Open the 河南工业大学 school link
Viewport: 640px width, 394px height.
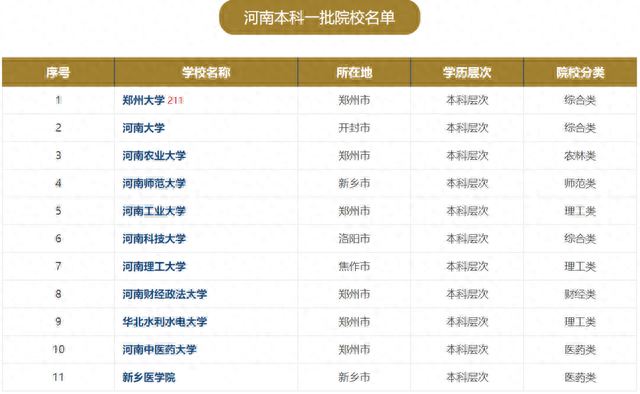pos(154,211)
